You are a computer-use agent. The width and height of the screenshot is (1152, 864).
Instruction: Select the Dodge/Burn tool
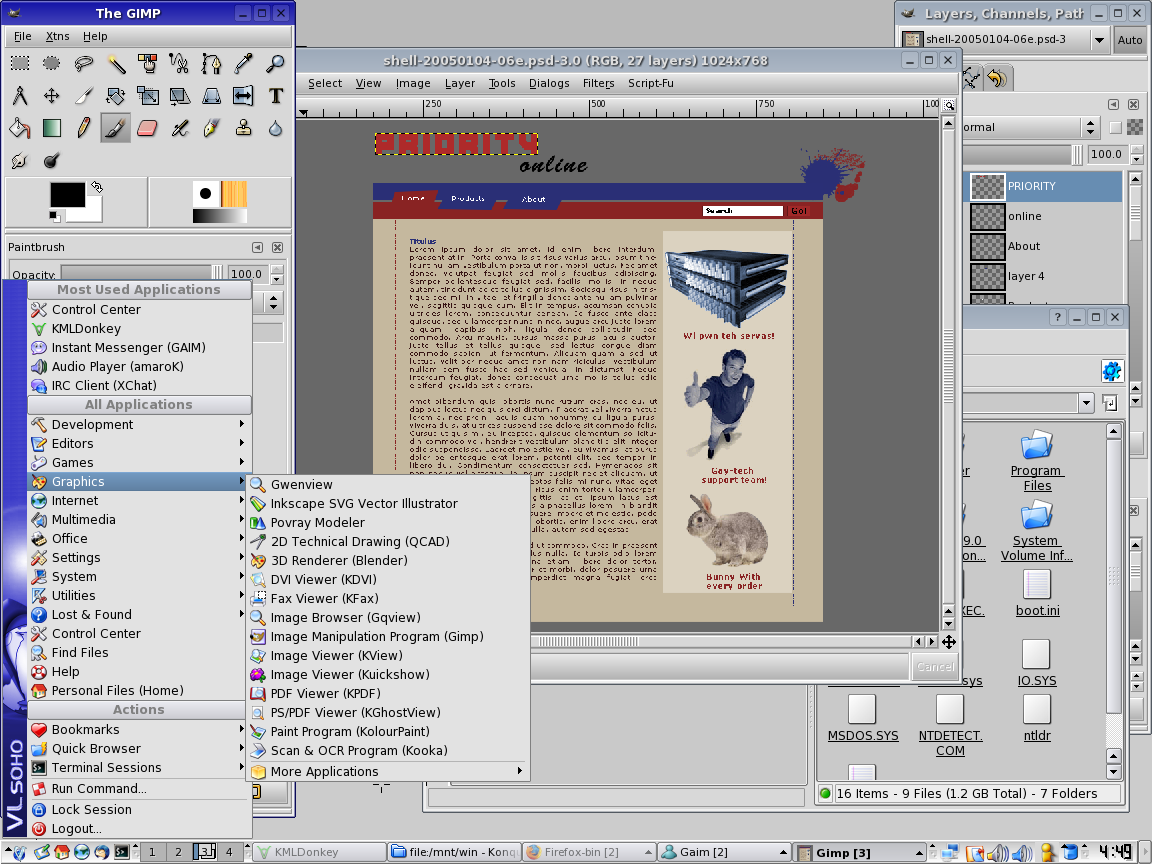[x=51, y=161]
